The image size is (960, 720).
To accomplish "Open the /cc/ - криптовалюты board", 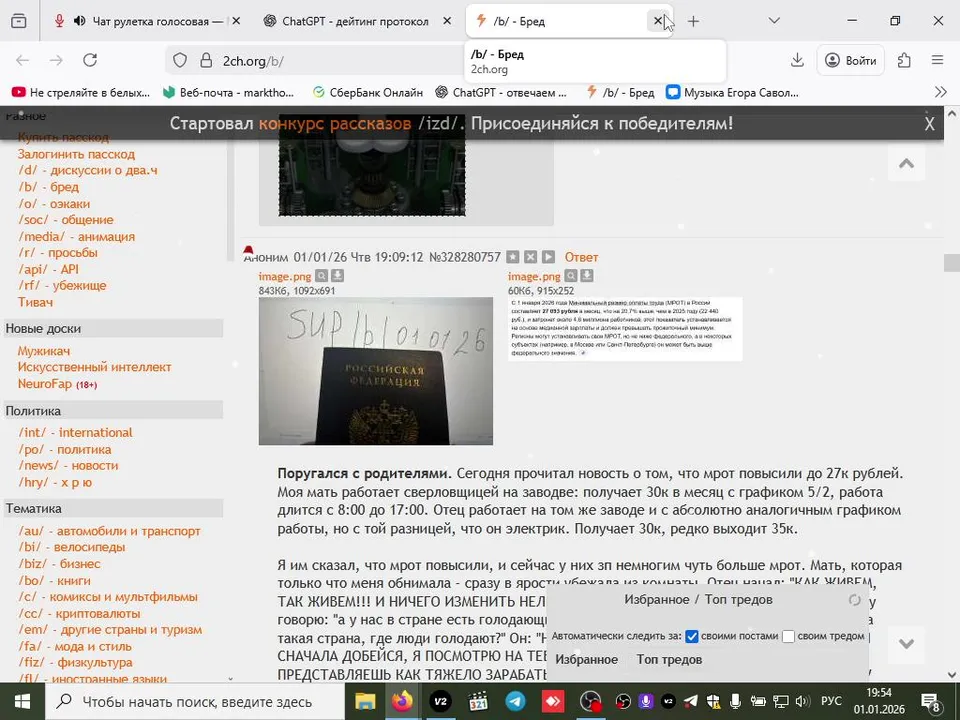I will (79, 613).
